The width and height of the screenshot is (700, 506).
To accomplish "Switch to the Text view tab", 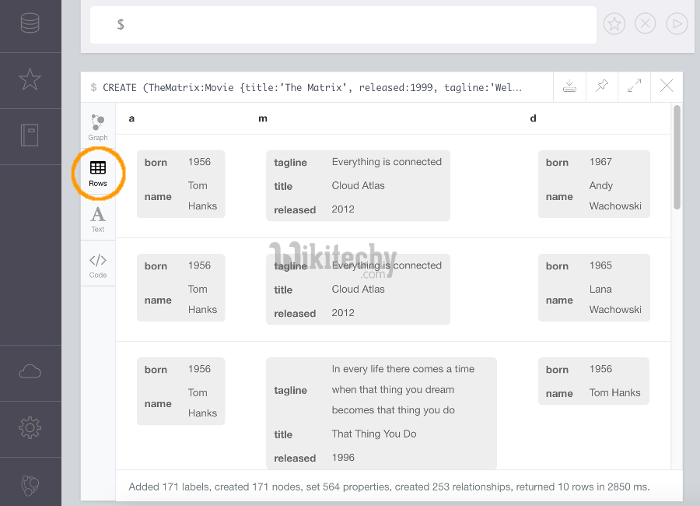I will tap(98, 219).
